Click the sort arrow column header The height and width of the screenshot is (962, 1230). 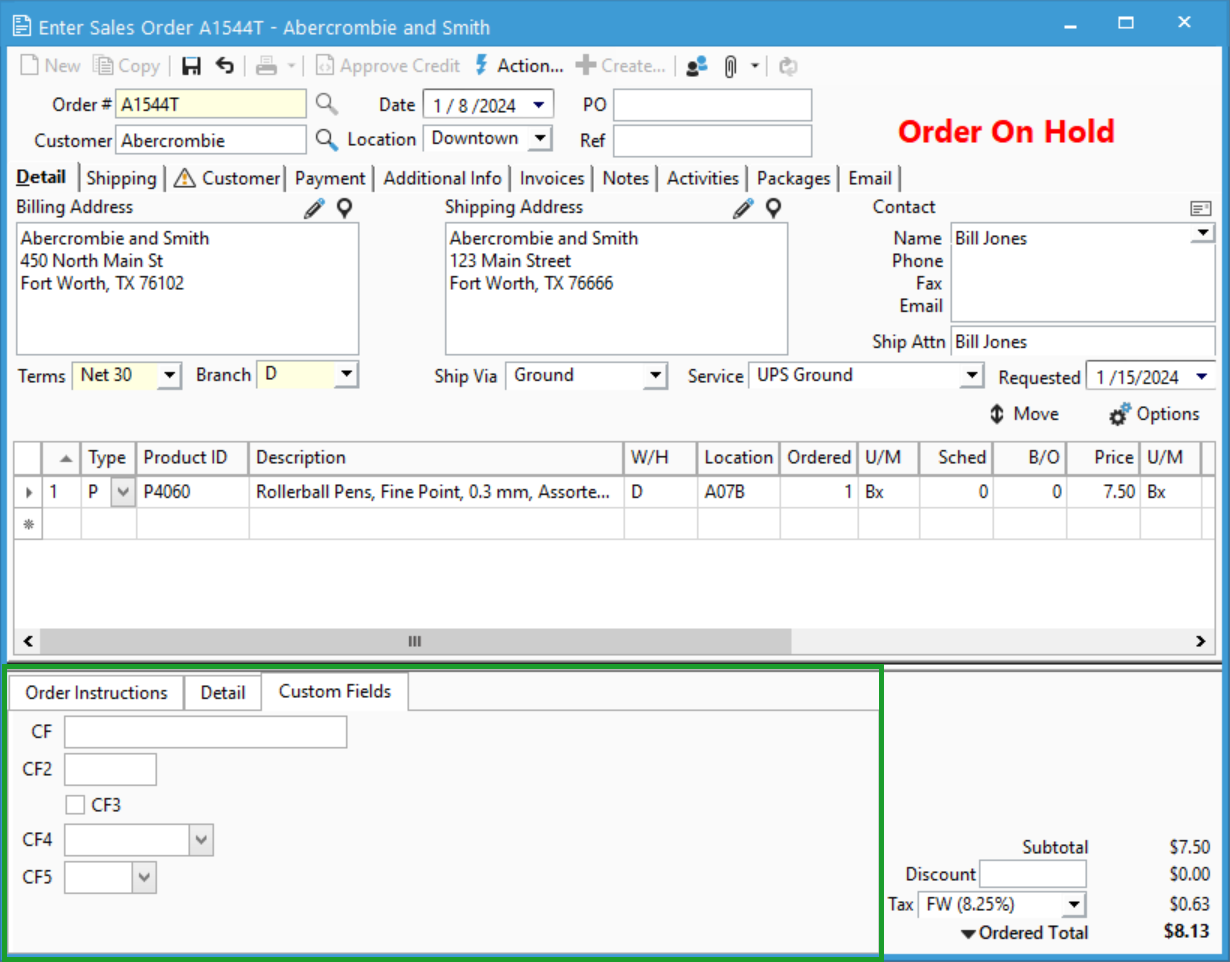(62, 458)
